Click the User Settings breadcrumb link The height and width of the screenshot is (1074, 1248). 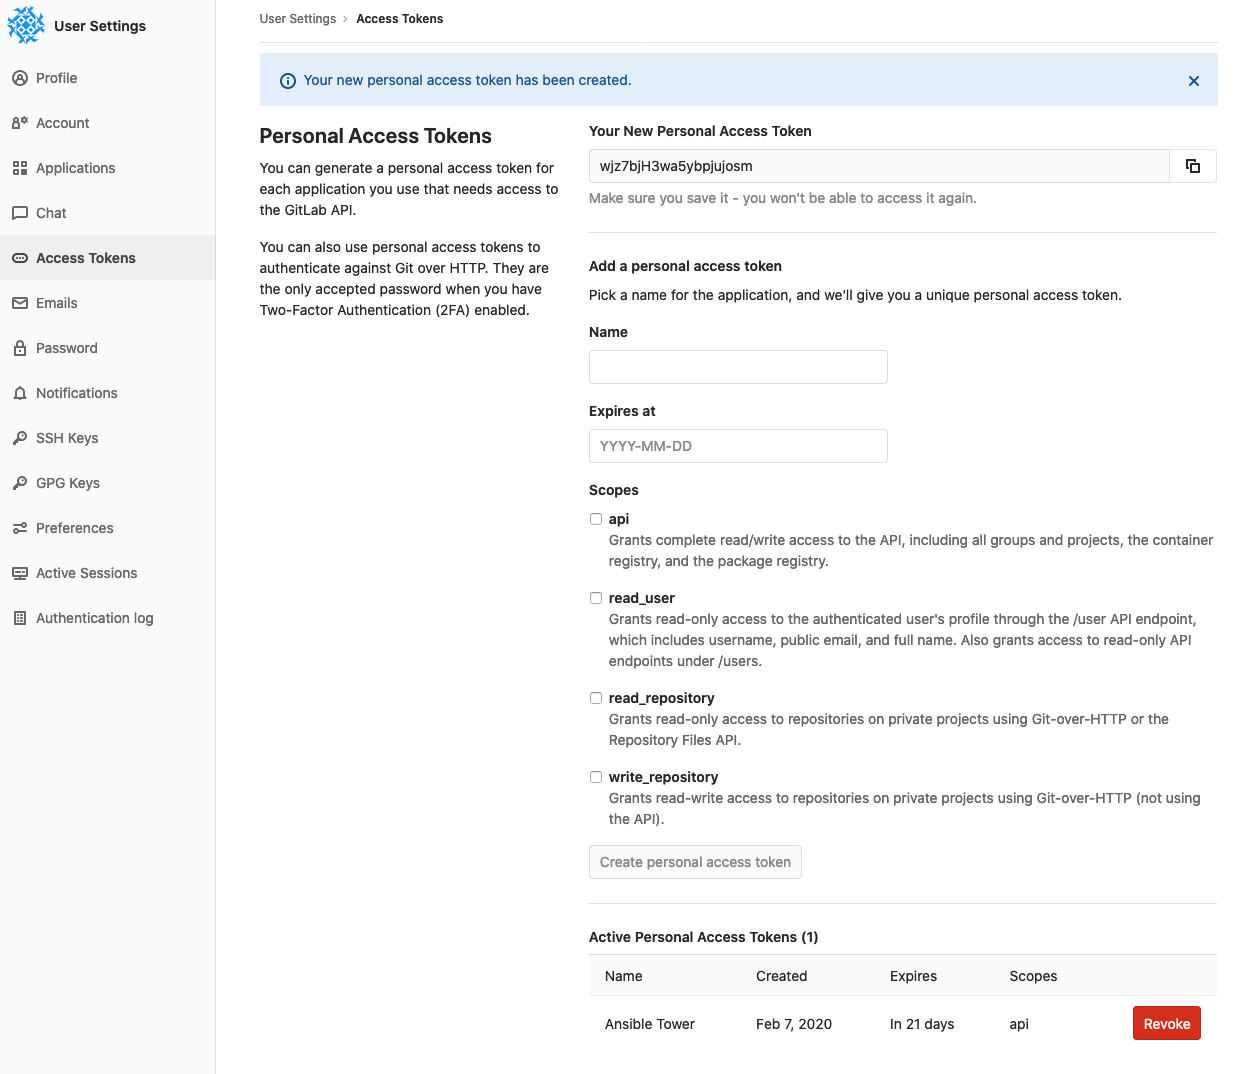click(x=298, y=19)
